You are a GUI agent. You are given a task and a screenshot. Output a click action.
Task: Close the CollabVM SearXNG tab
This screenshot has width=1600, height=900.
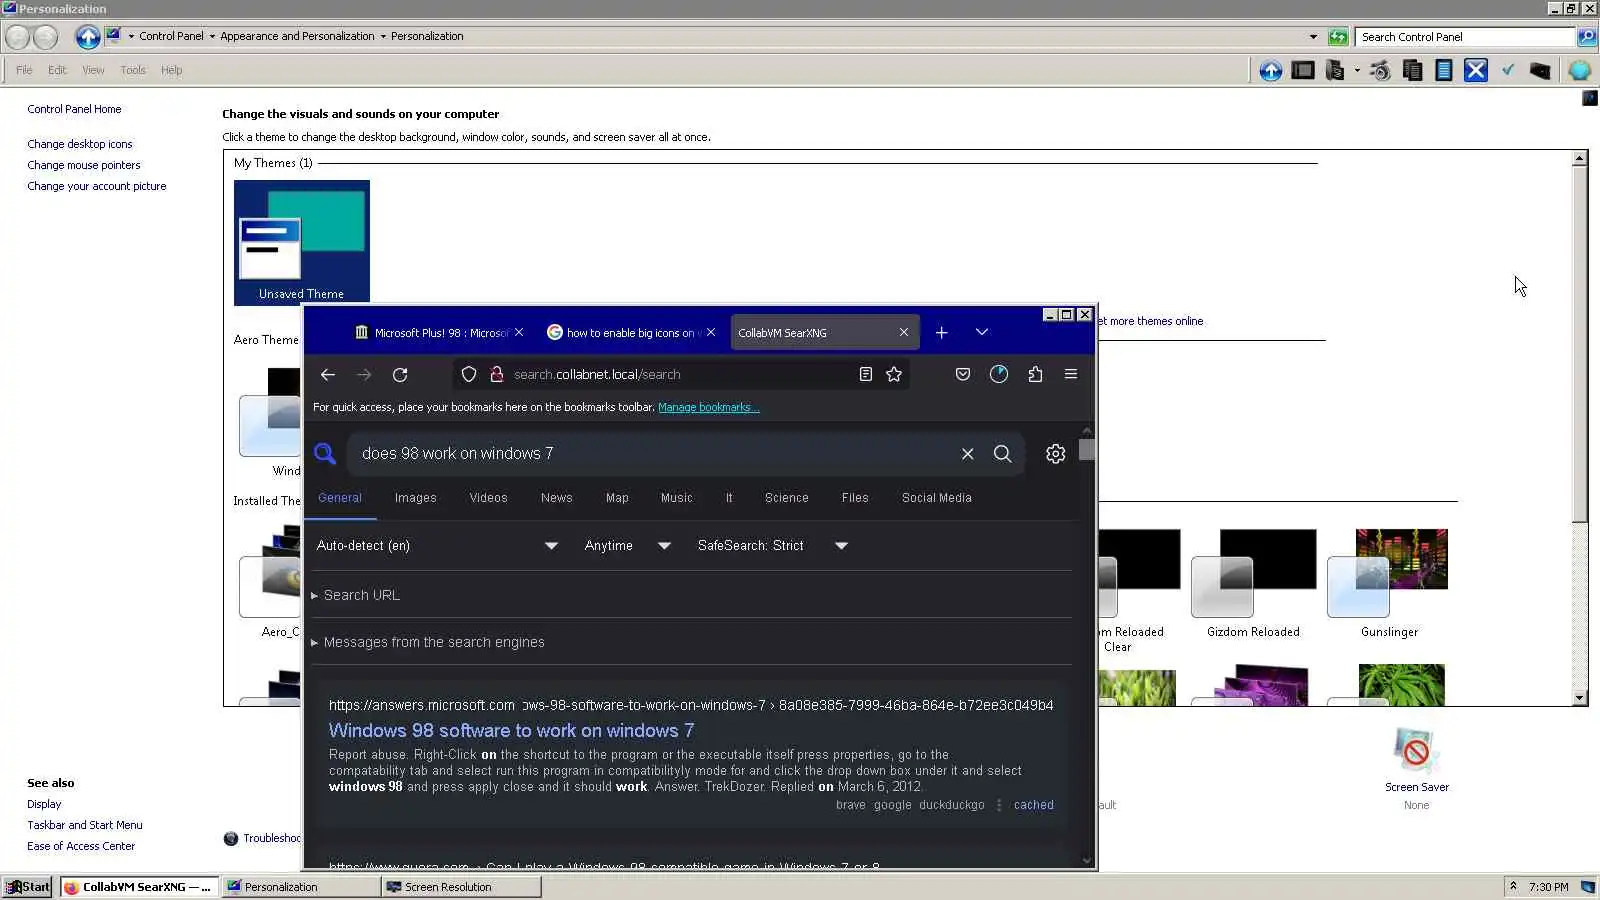click(904, 333)
